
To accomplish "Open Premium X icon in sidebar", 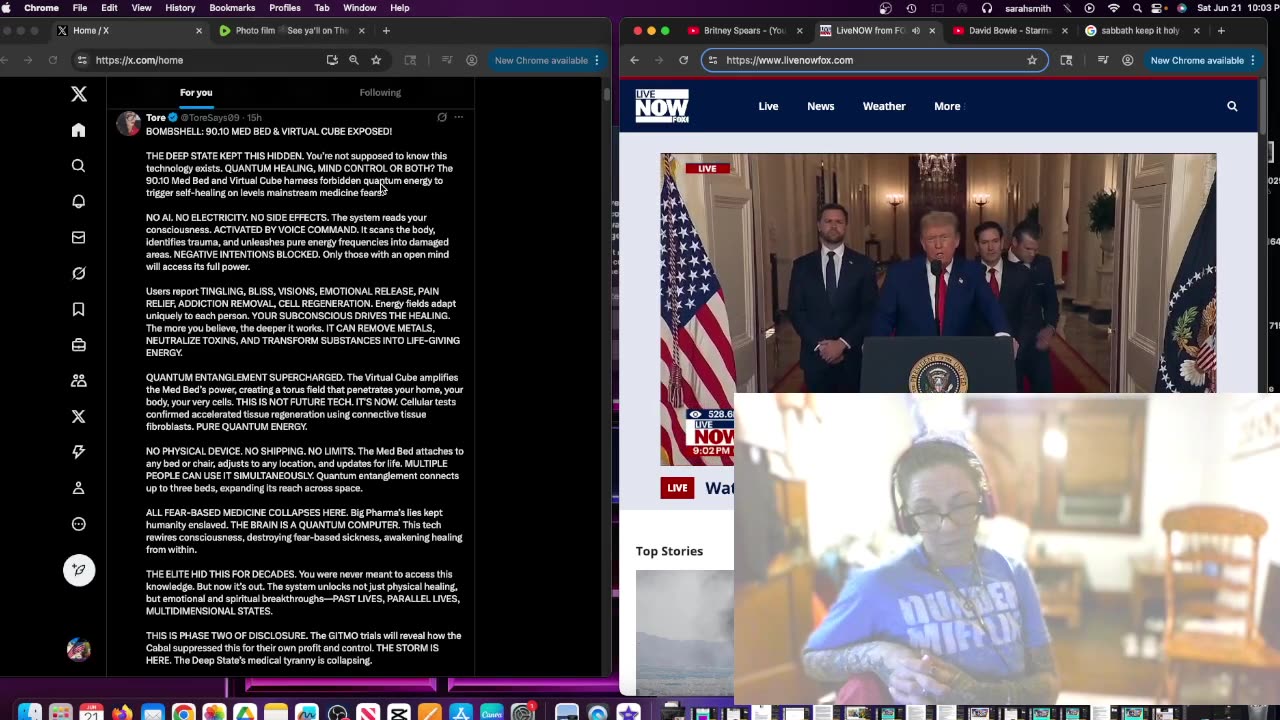I will 79,416.
